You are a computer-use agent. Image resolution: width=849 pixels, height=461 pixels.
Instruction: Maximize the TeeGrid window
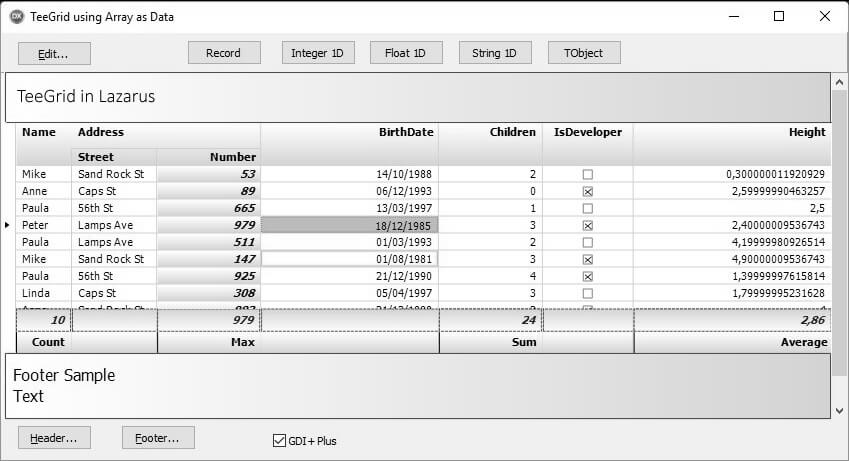tap(779, 16)
